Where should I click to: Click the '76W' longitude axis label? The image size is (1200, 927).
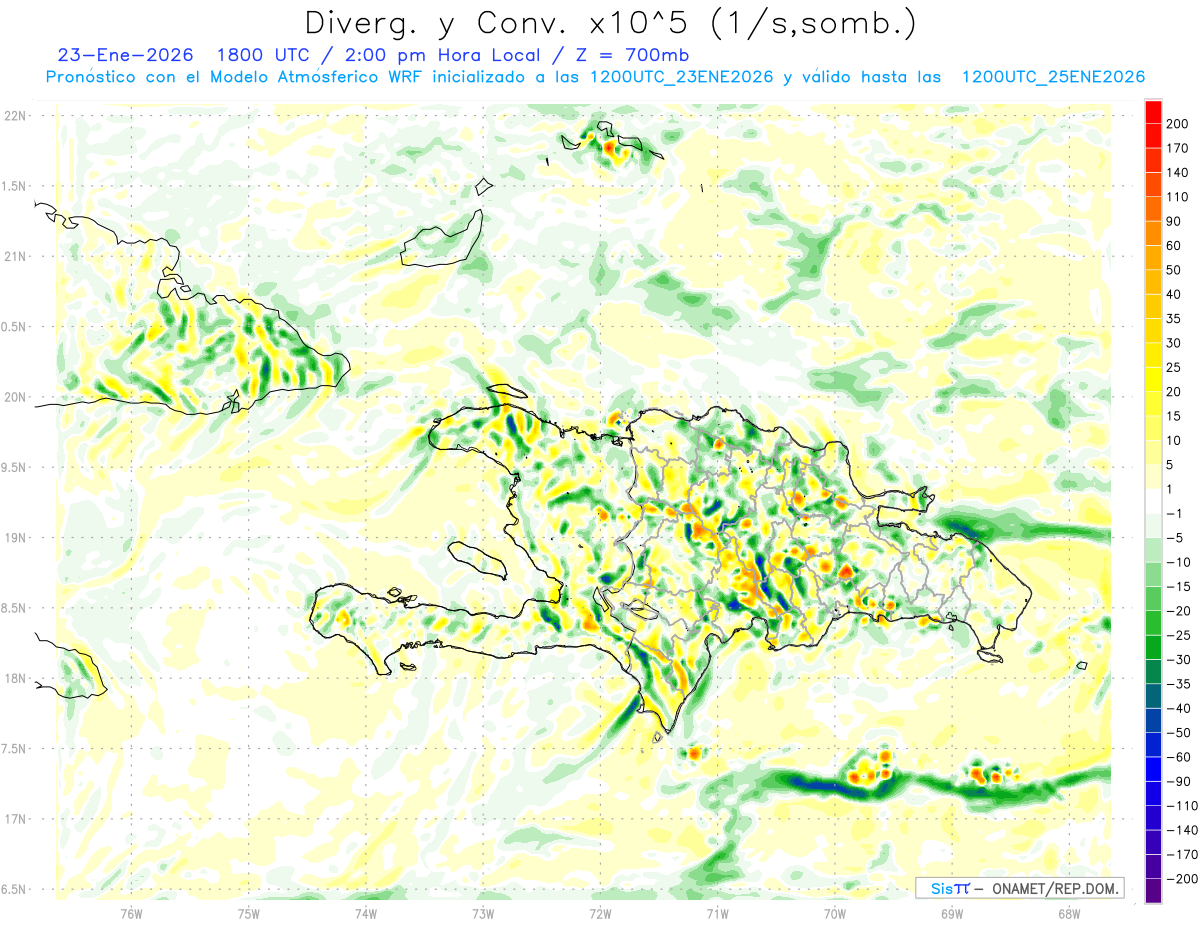(x=131, y=914)
